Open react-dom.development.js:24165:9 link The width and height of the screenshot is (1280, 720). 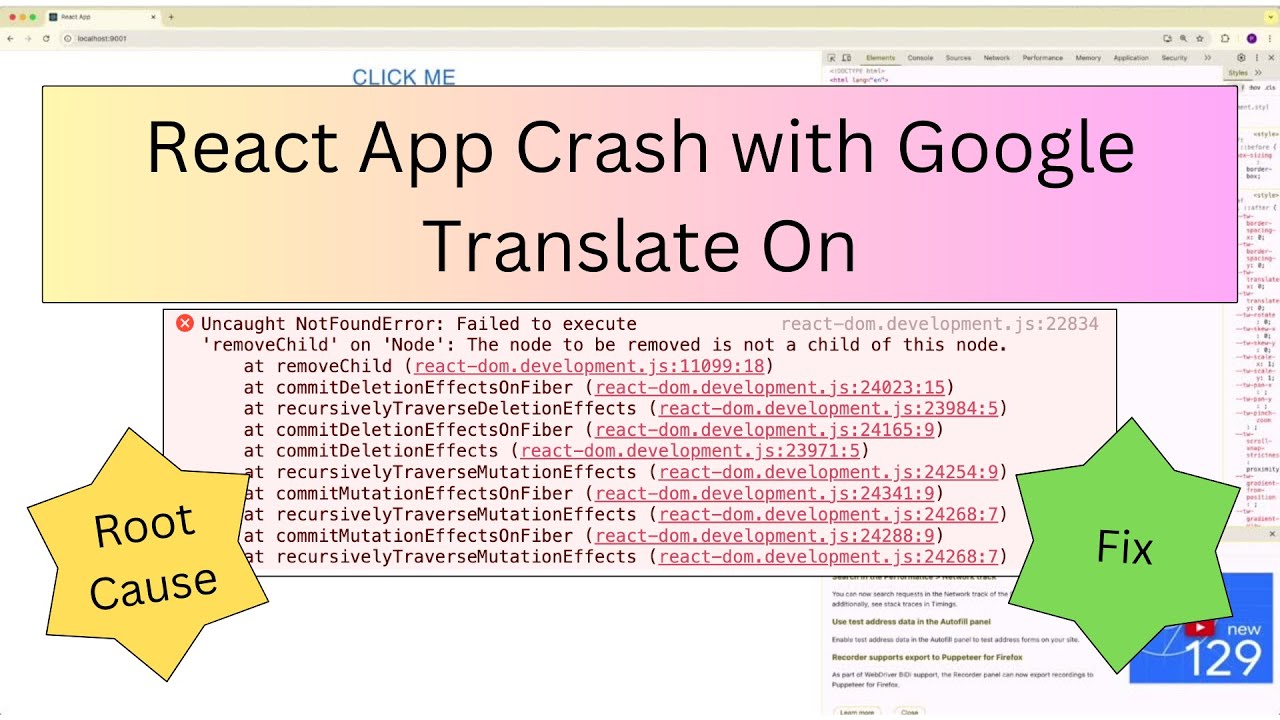tap(764, 429)
